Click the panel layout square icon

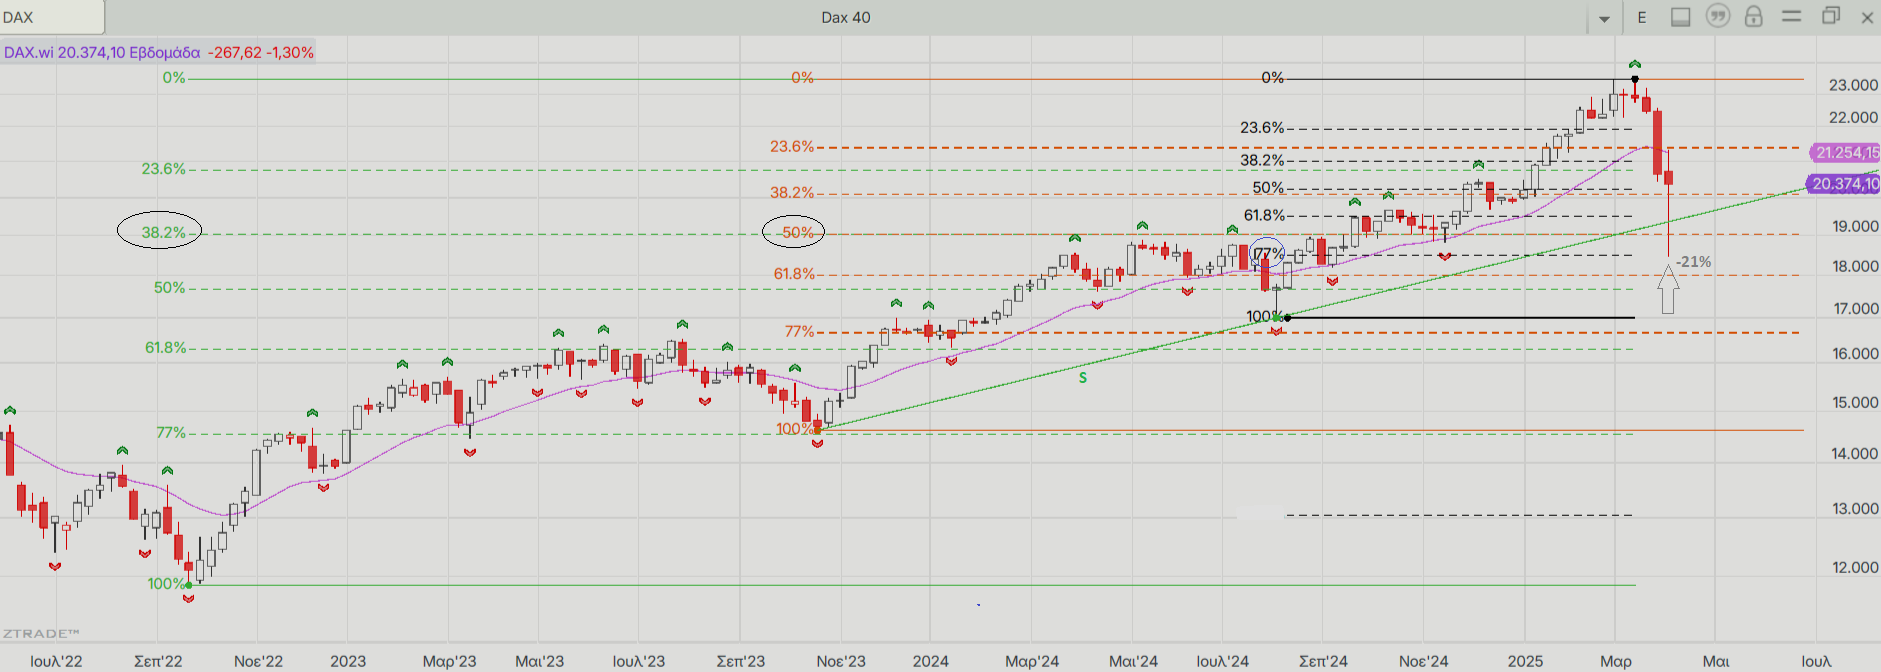click(1681, 17)
